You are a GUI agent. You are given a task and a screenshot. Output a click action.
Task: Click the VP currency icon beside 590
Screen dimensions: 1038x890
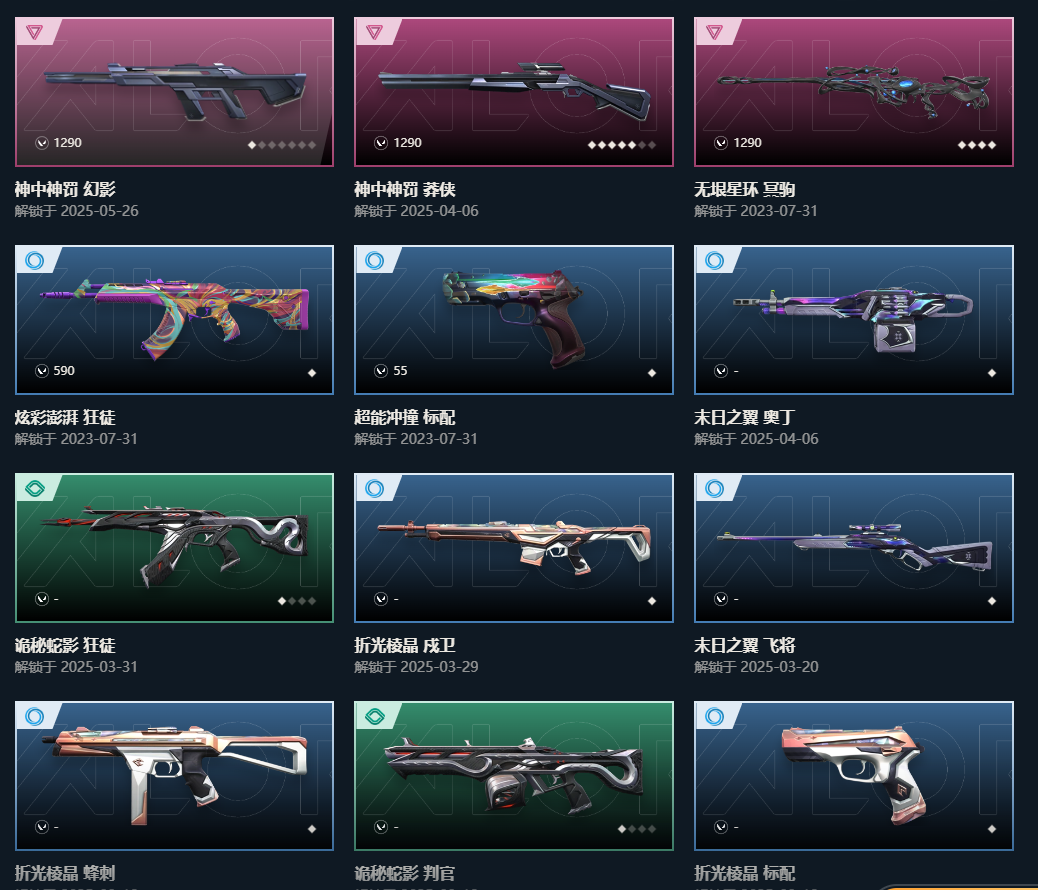click(x=42, y=371)
